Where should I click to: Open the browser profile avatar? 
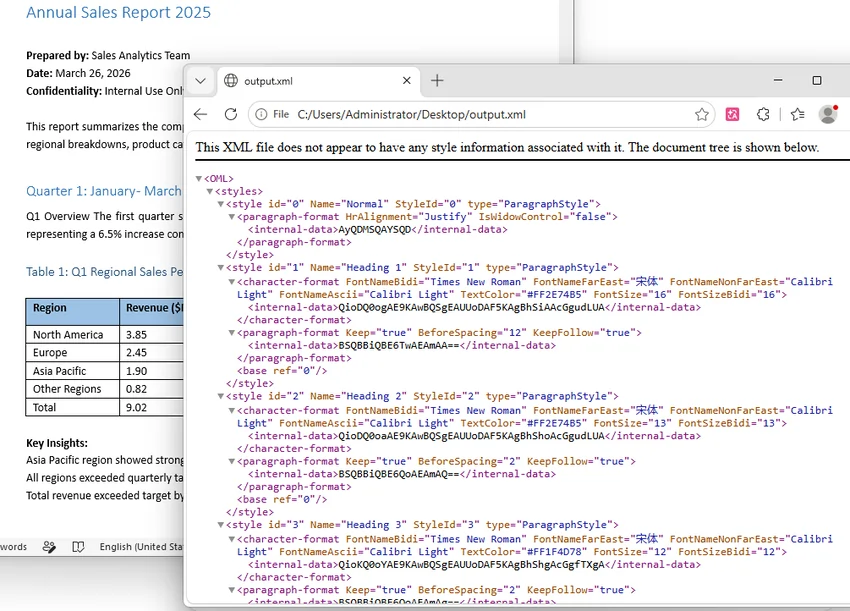click(x=828, y=114)
